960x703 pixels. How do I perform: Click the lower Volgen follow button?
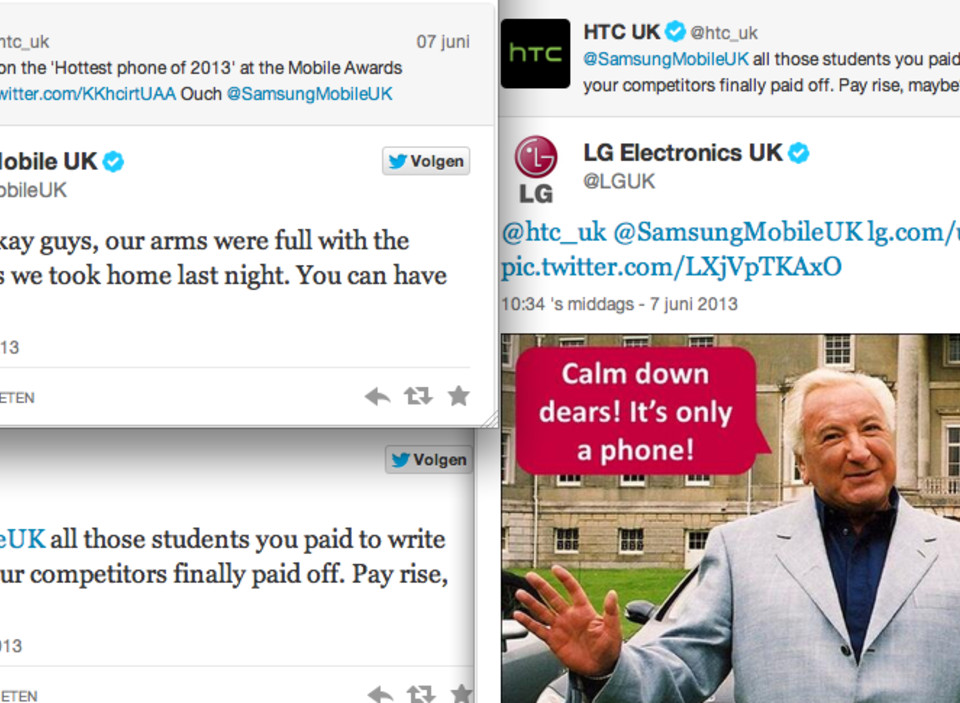coord(429,460)
